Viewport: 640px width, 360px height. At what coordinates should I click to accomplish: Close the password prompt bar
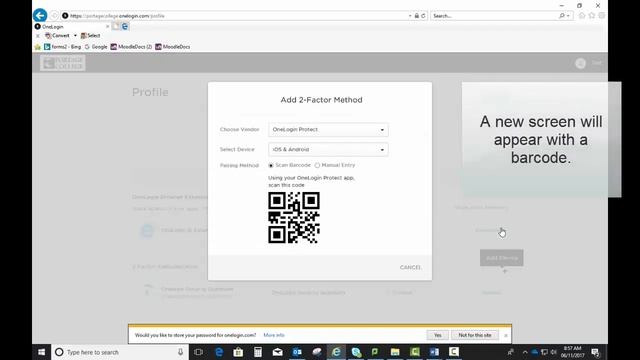(506, 336)
